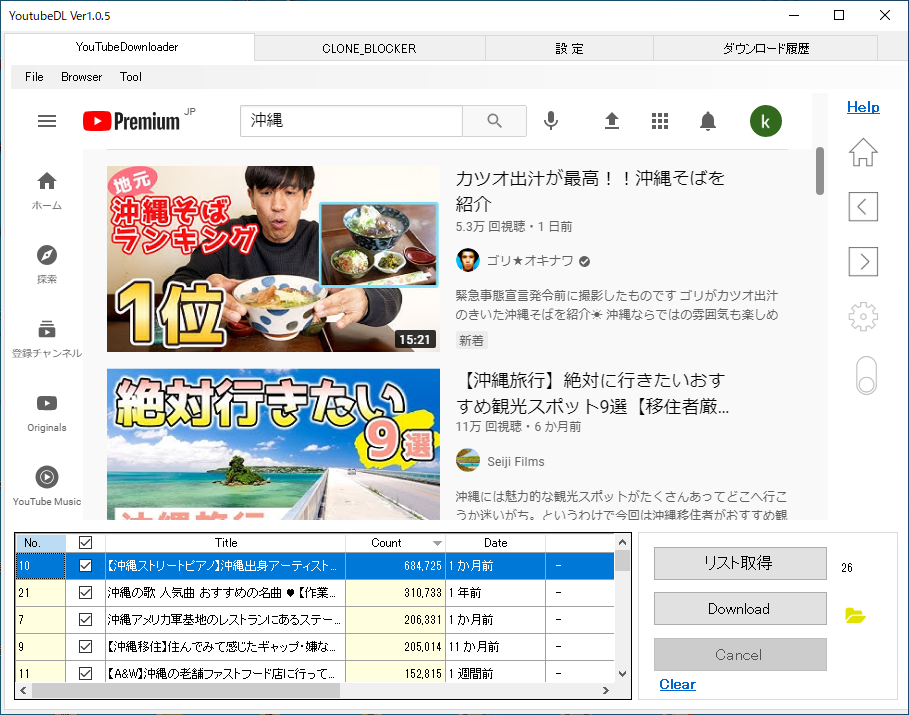Click the list's vertical scrollbar thumb
This screenshot has width=909, height=715.
coord(622,561)
